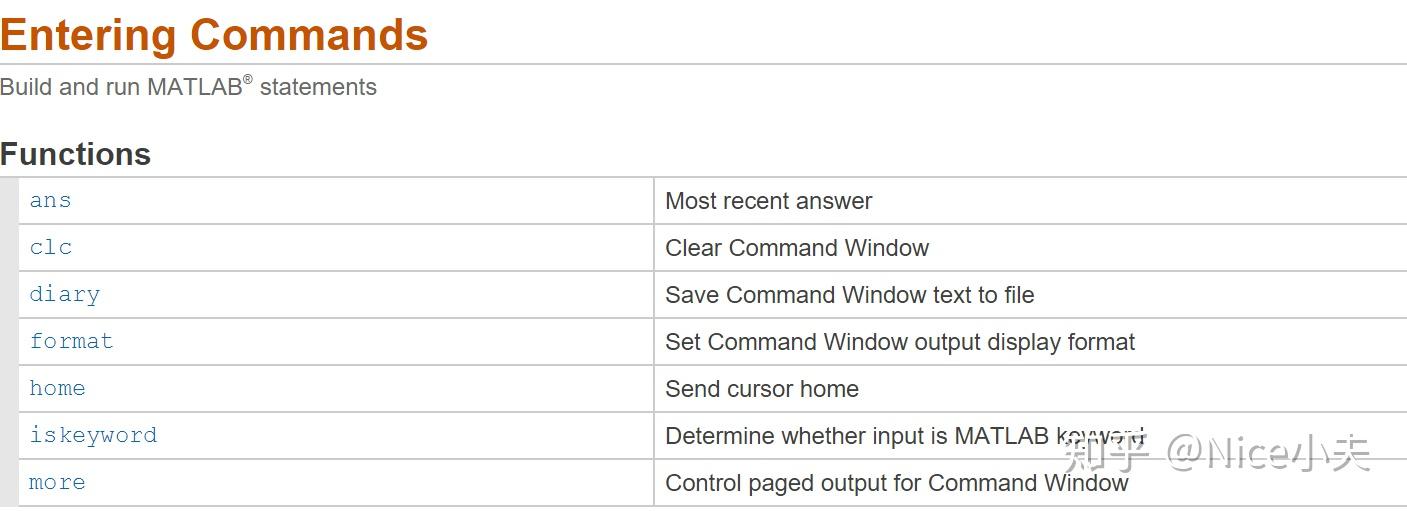The width and height of the screenshot is (1407, 511).
Task: Click the clc function link
Action: 51,248
